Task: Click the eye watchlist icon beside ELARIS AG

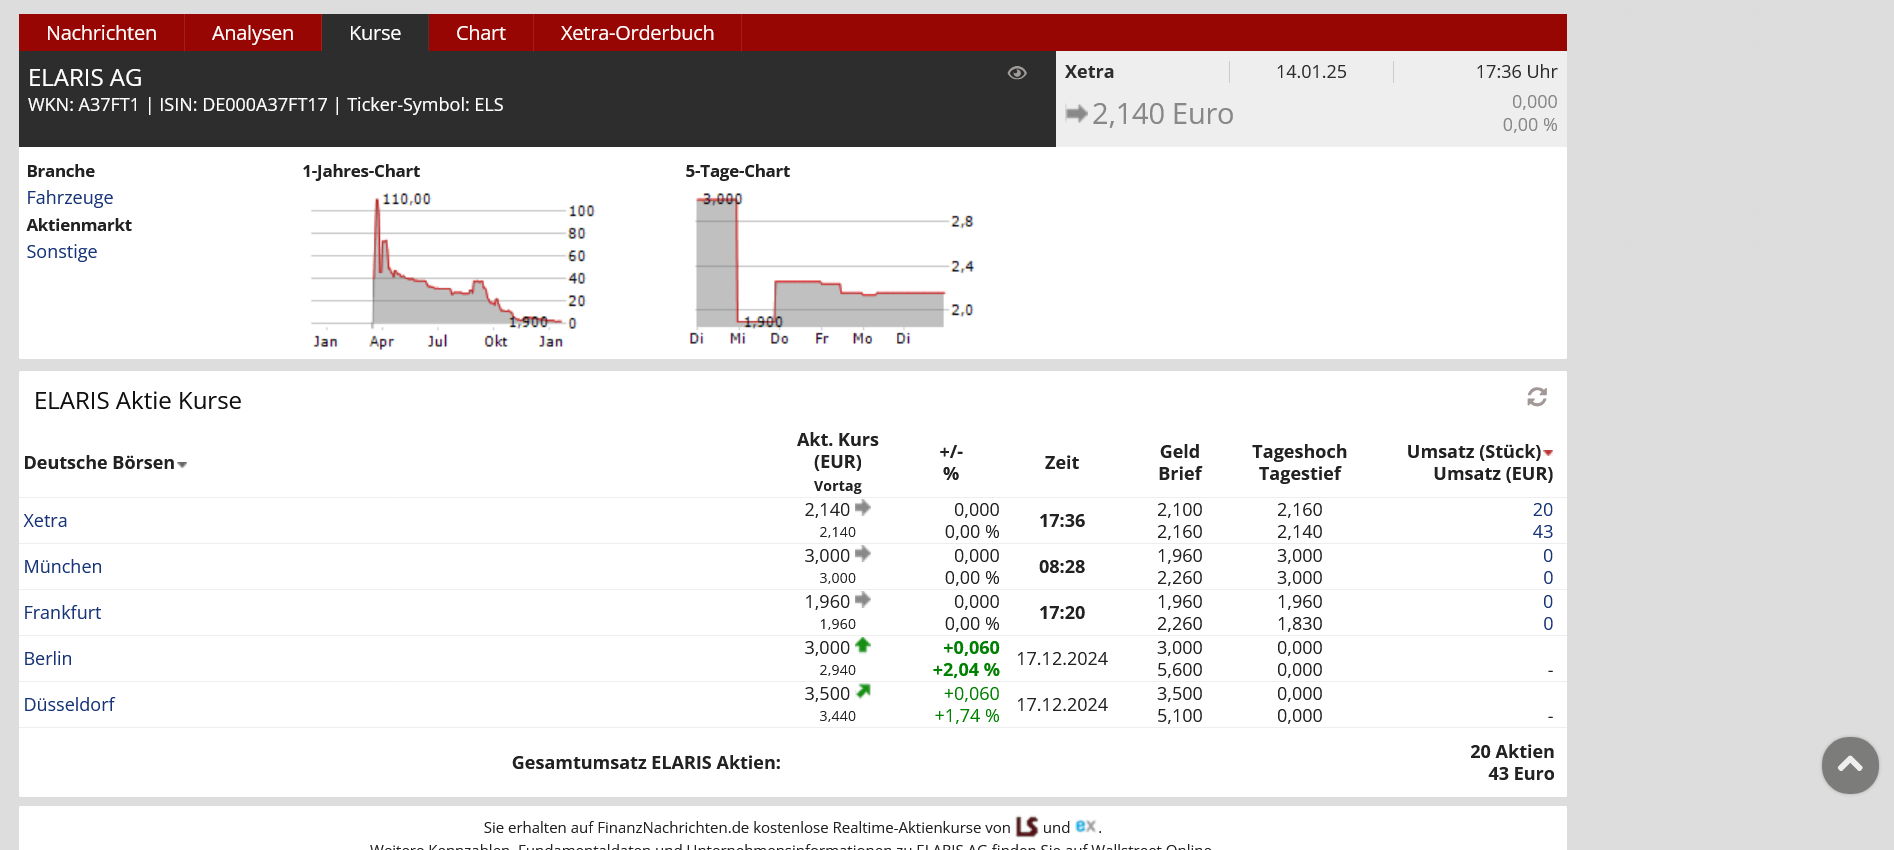Action: [x=1017, y=73]
